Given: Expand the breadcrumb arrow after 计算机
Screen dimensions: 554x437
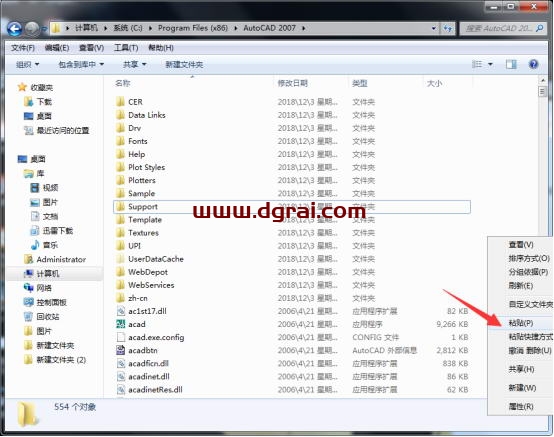Looking at the screenshot, I should [105, 28].
